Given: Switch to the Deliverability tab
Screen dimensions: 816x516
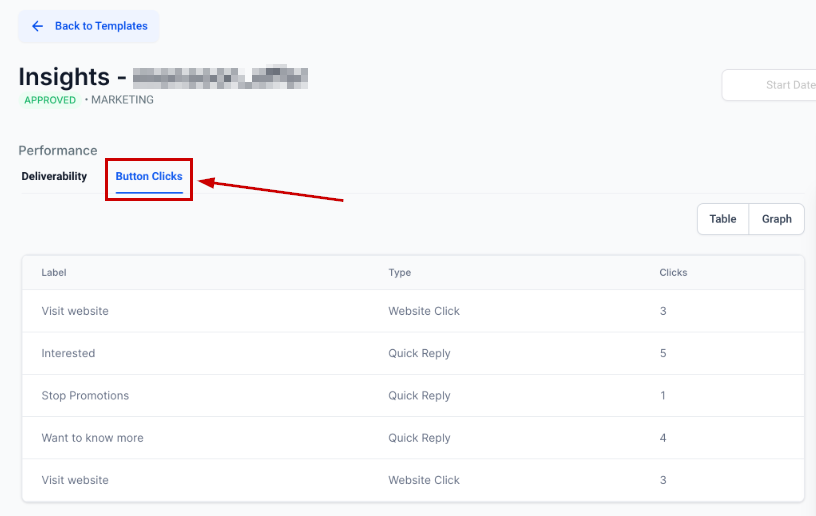Looking at the screenshot, I should point(54,177).
